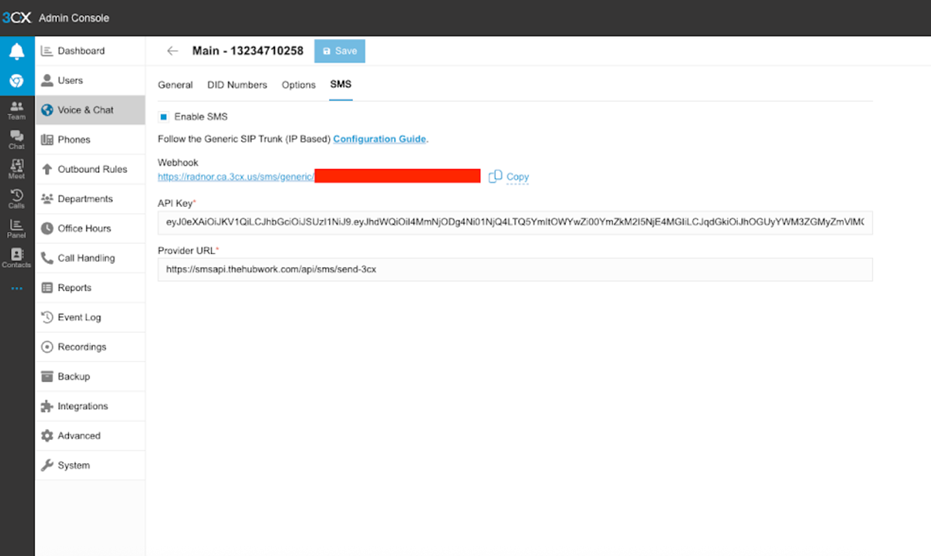Open the Options tab
This screenshot has width=931, height=556.
click(298, 85)
